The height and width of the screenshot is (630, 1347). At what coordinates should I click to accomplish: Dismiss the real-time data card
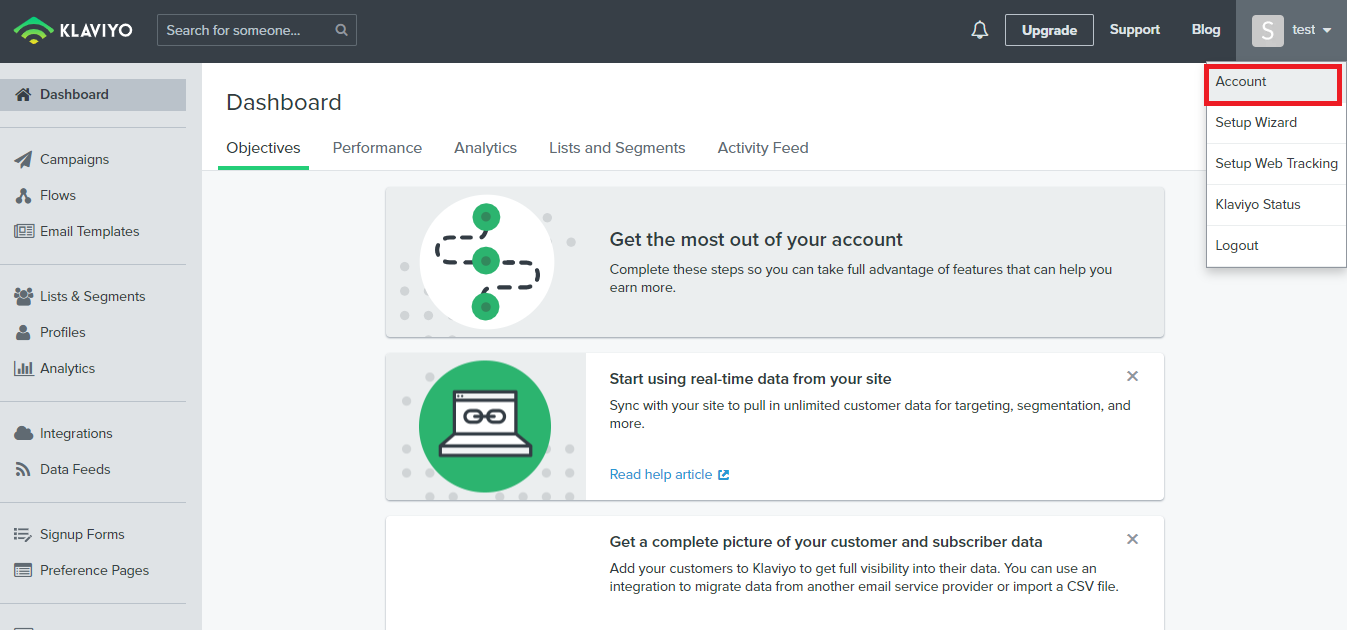click(x=1132, y=376)
